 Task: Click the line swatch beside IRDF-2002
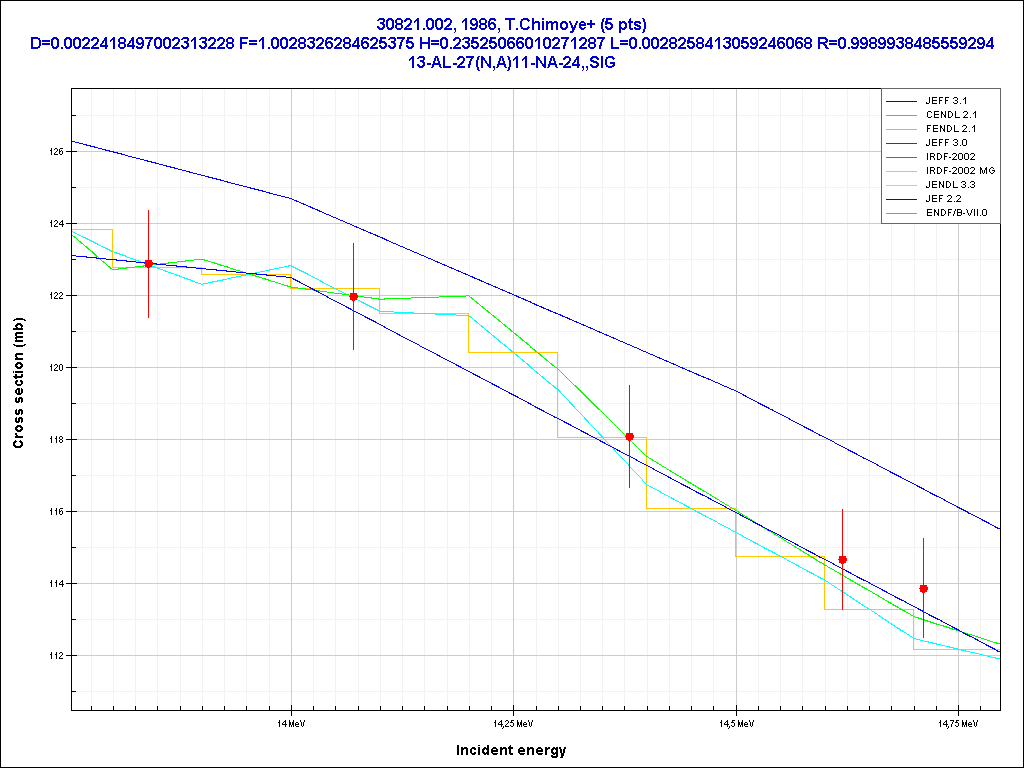(x=902, y=157)
